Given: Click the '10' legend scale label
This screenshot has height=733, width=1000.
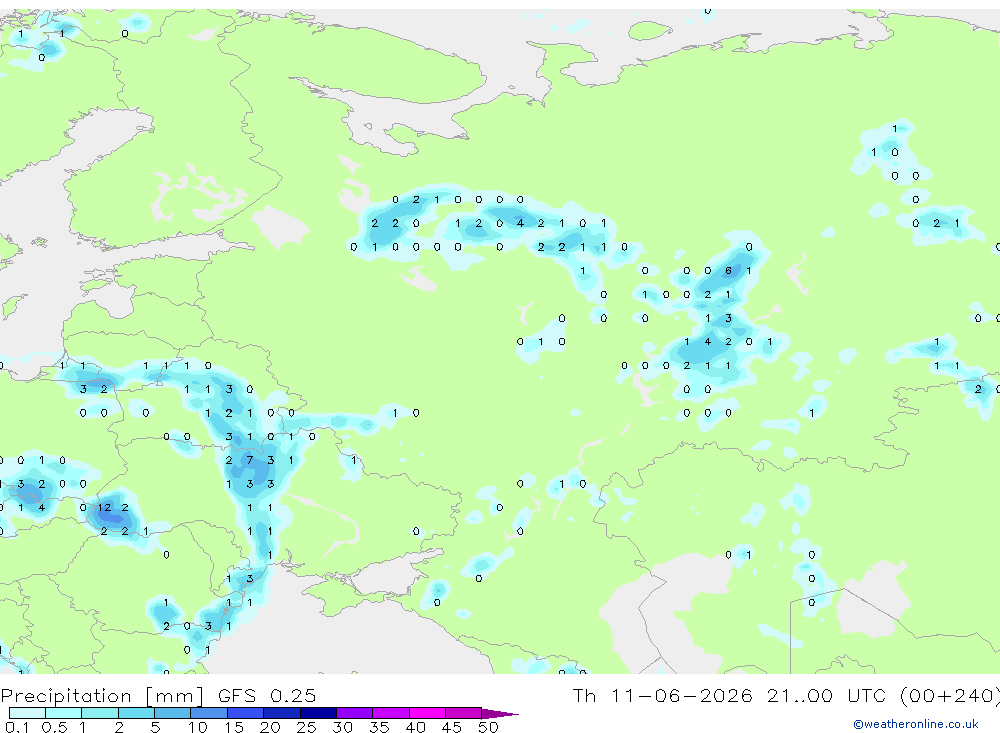Looking at the screenshot, I should click(198, 727).
